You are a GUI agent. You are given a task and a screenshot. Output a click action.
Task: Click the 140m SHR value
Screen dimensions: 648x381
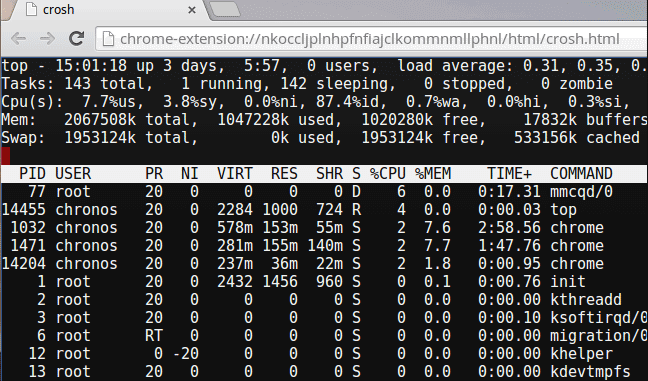325,246
